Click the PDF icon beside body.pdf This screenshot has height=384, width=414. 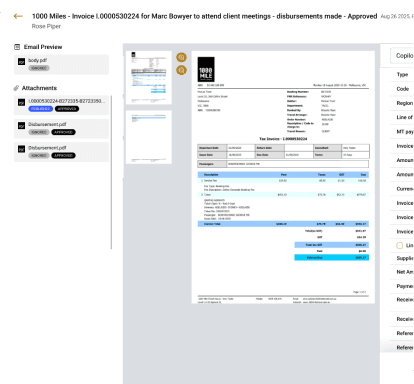(21, 62)
